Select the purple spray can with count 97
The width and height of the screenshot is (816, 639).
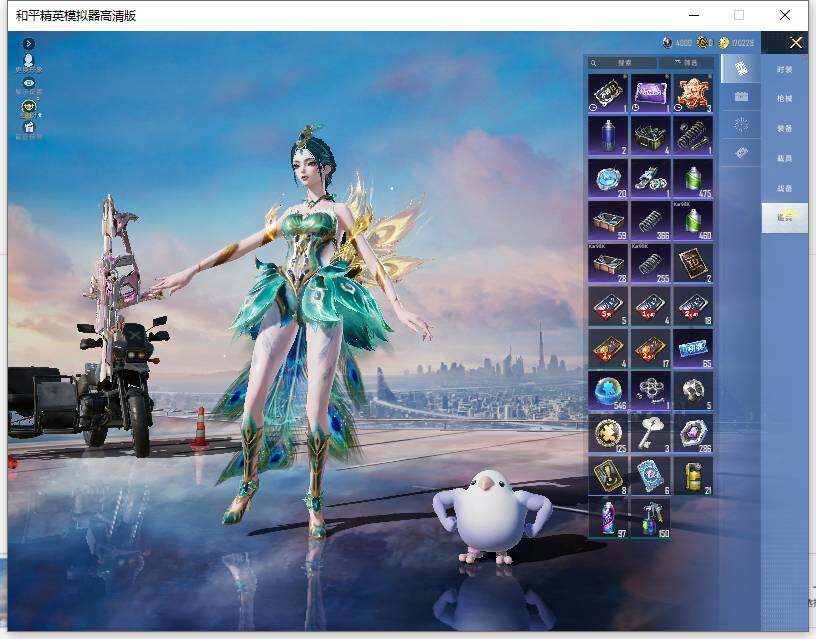[x=608, y=519]
